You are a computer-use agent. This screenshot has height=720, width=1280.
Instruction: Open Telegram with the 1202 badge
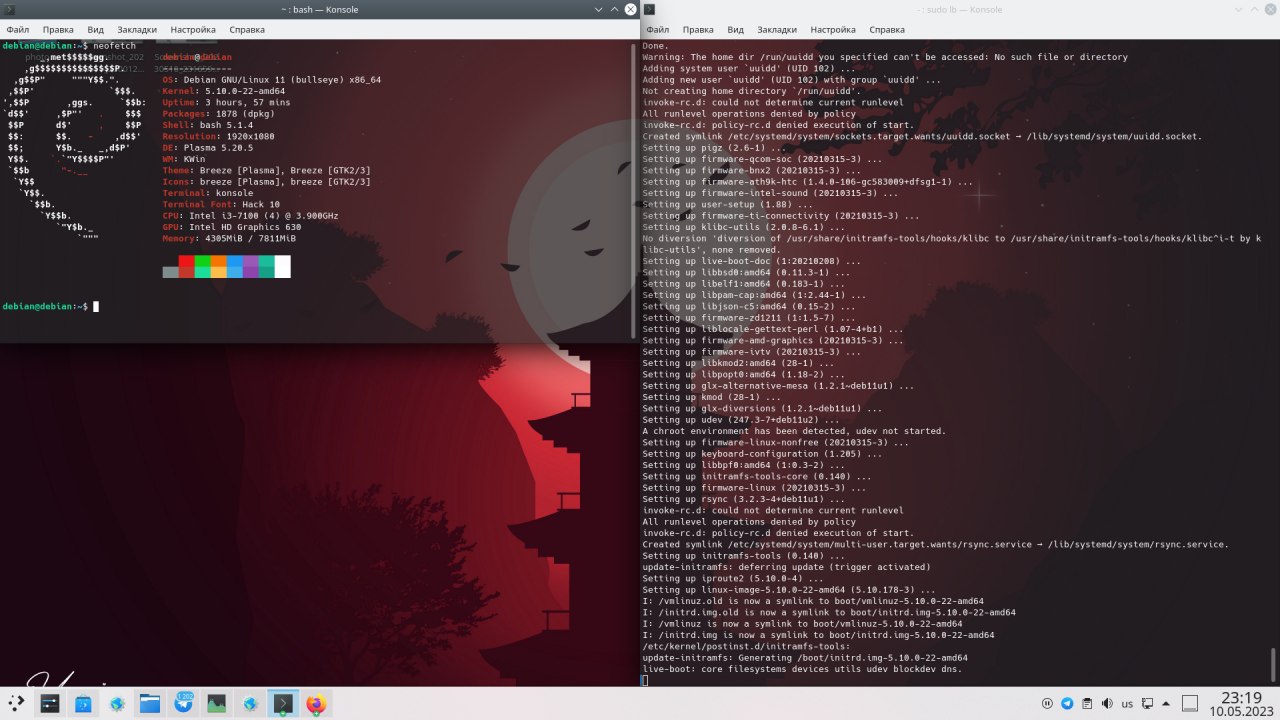(x=184, y=704)
